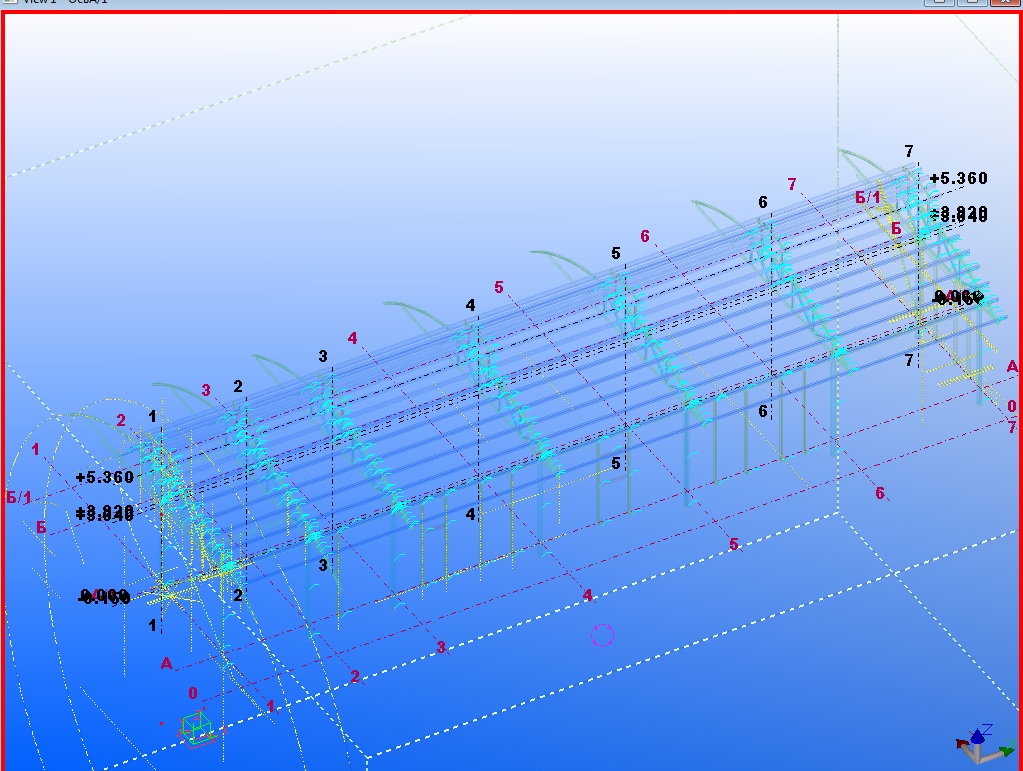This screenshot has width=1023, height=771.
Task: Select the +5.360 elevation label on the right
Action: (958, 179)
